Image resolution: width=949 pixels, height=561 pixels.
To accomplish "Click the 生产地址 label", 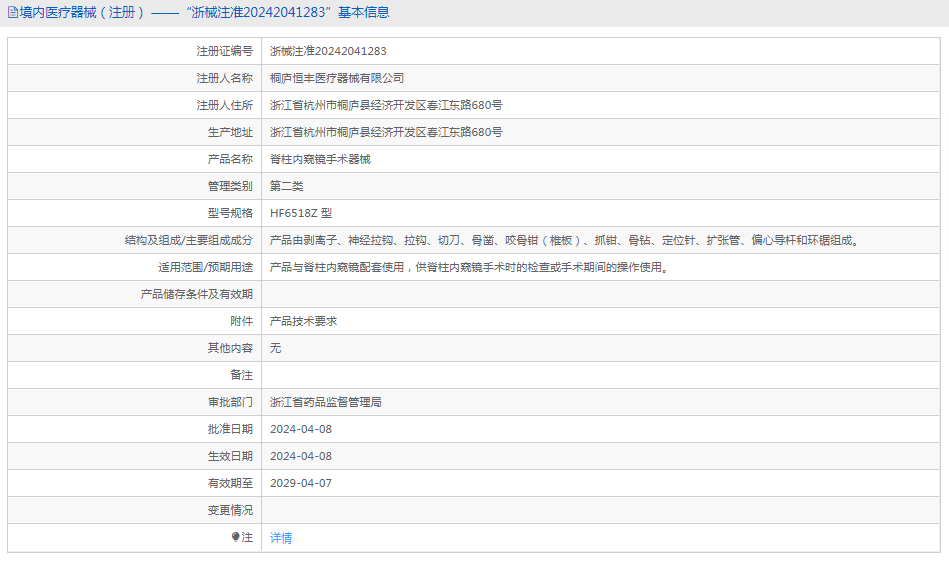I will (230, 132).
